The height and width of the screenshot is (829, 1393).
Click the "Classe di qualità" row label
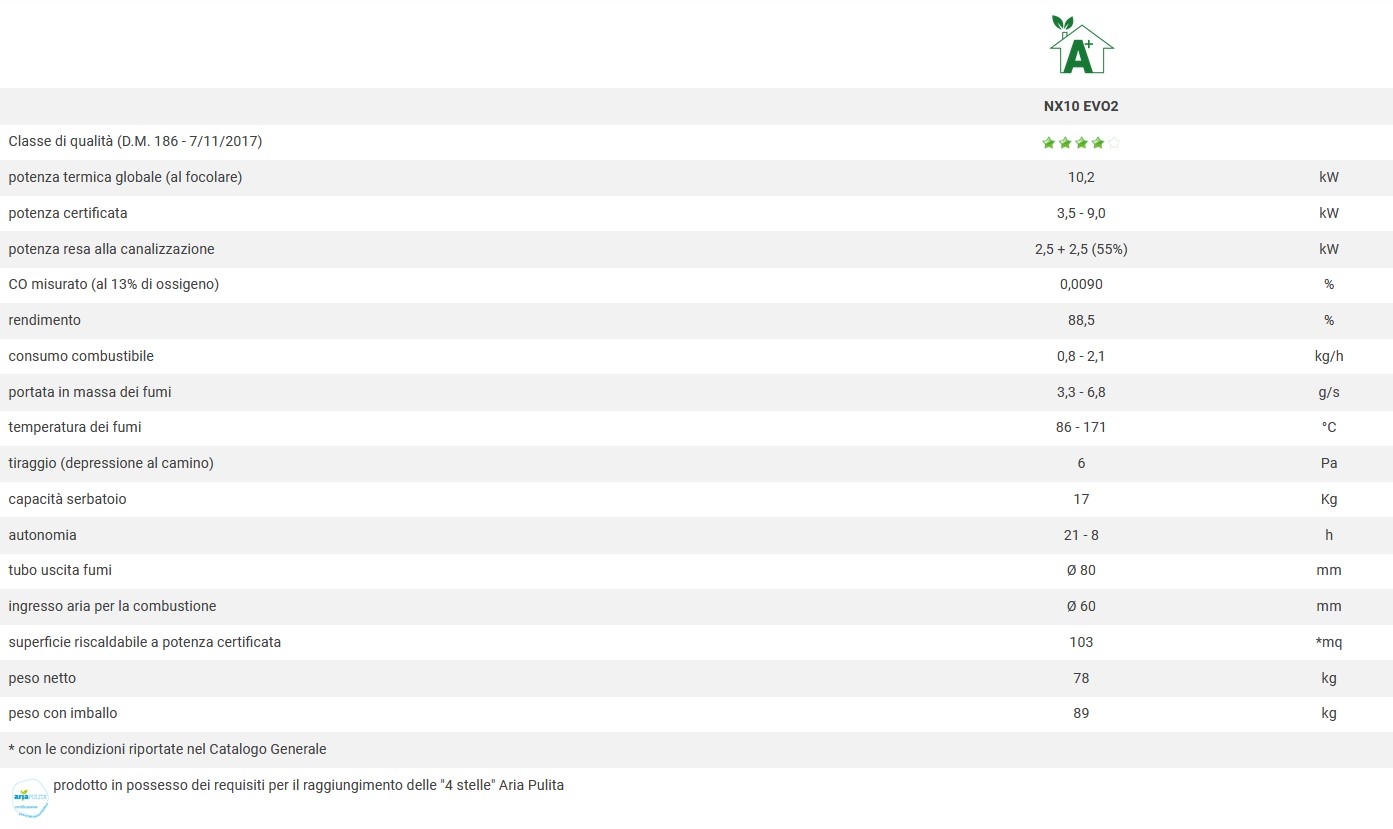[135, 142]
